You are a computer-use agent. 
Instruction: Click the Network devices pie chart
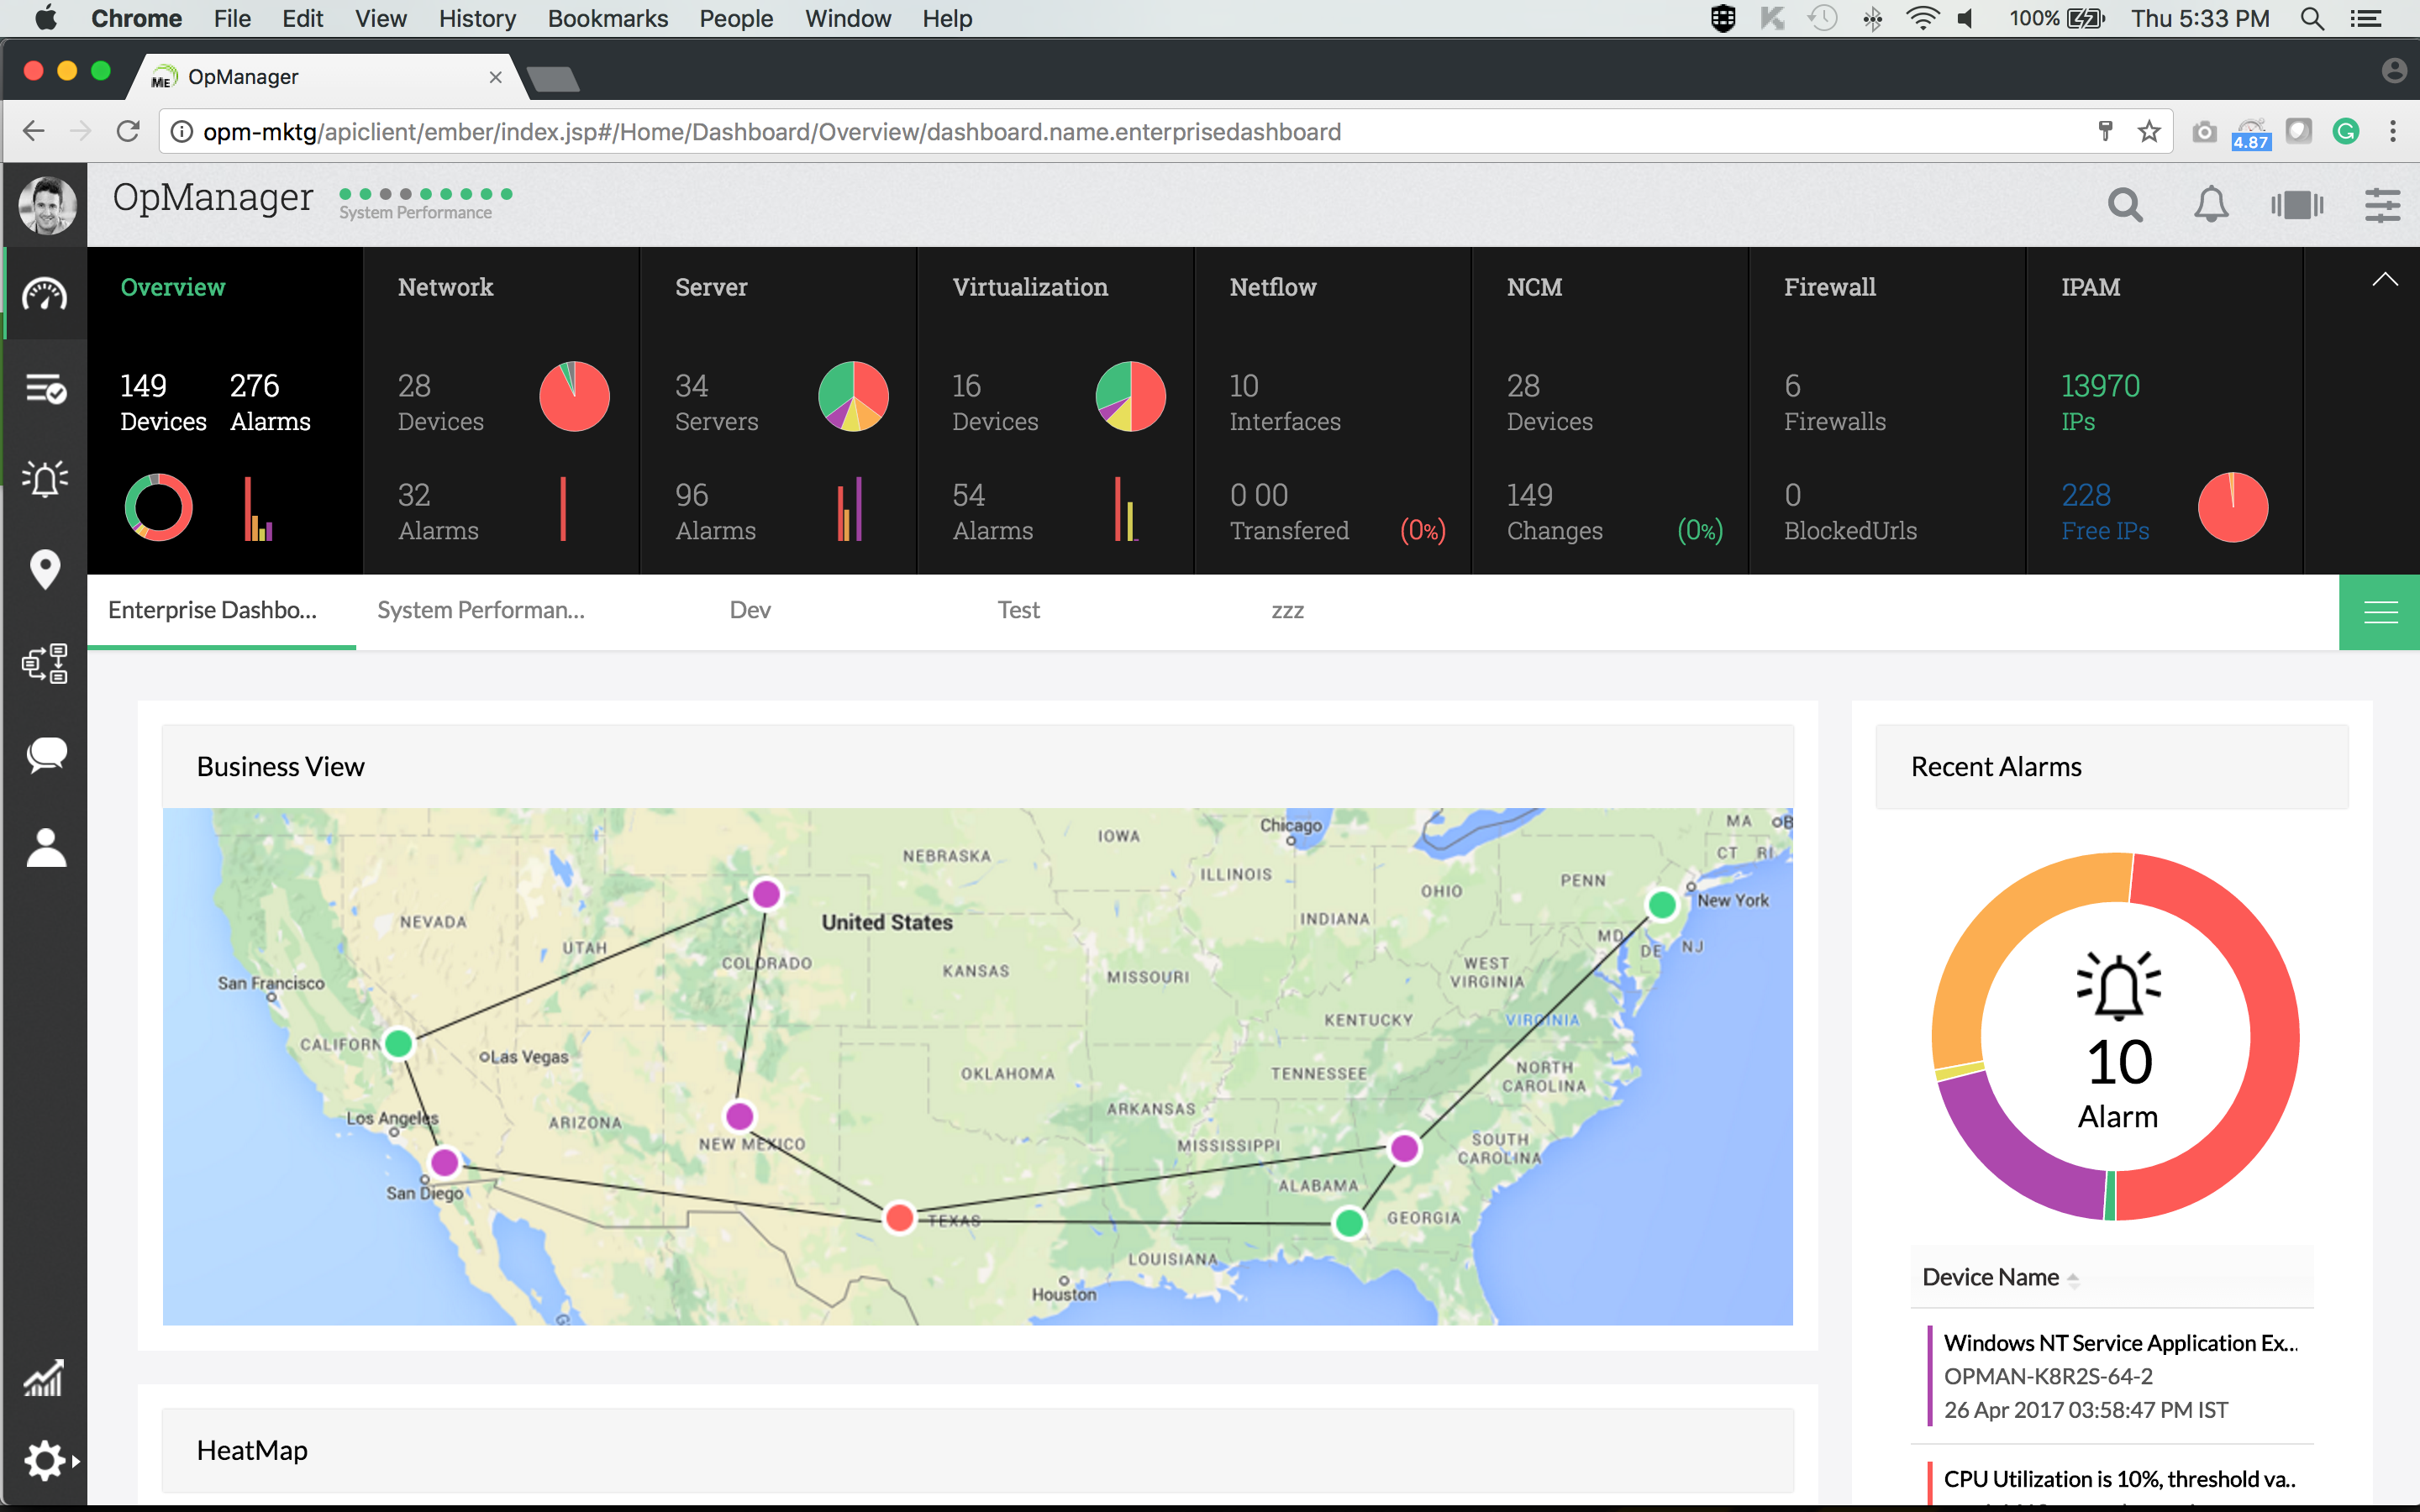click(x=574, y=396)
